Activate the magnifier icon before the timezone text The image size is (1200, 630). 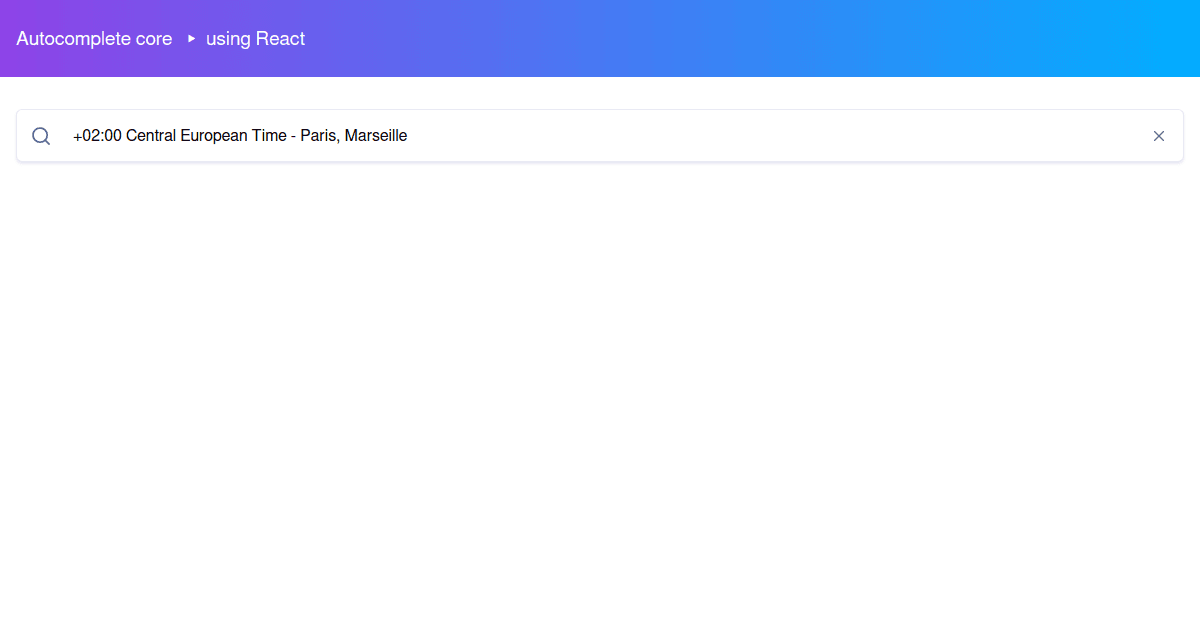41,135
